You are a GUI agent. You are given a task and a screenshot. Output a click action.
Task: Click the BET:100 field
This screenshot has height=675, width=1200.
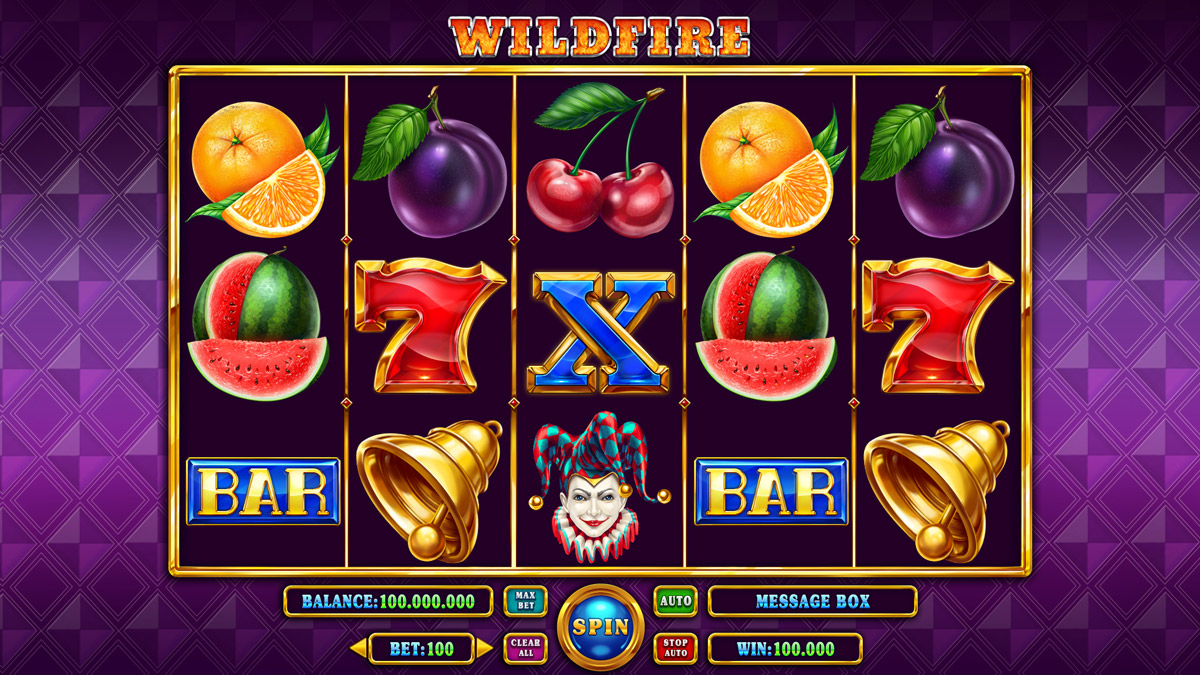click(421, 649)
